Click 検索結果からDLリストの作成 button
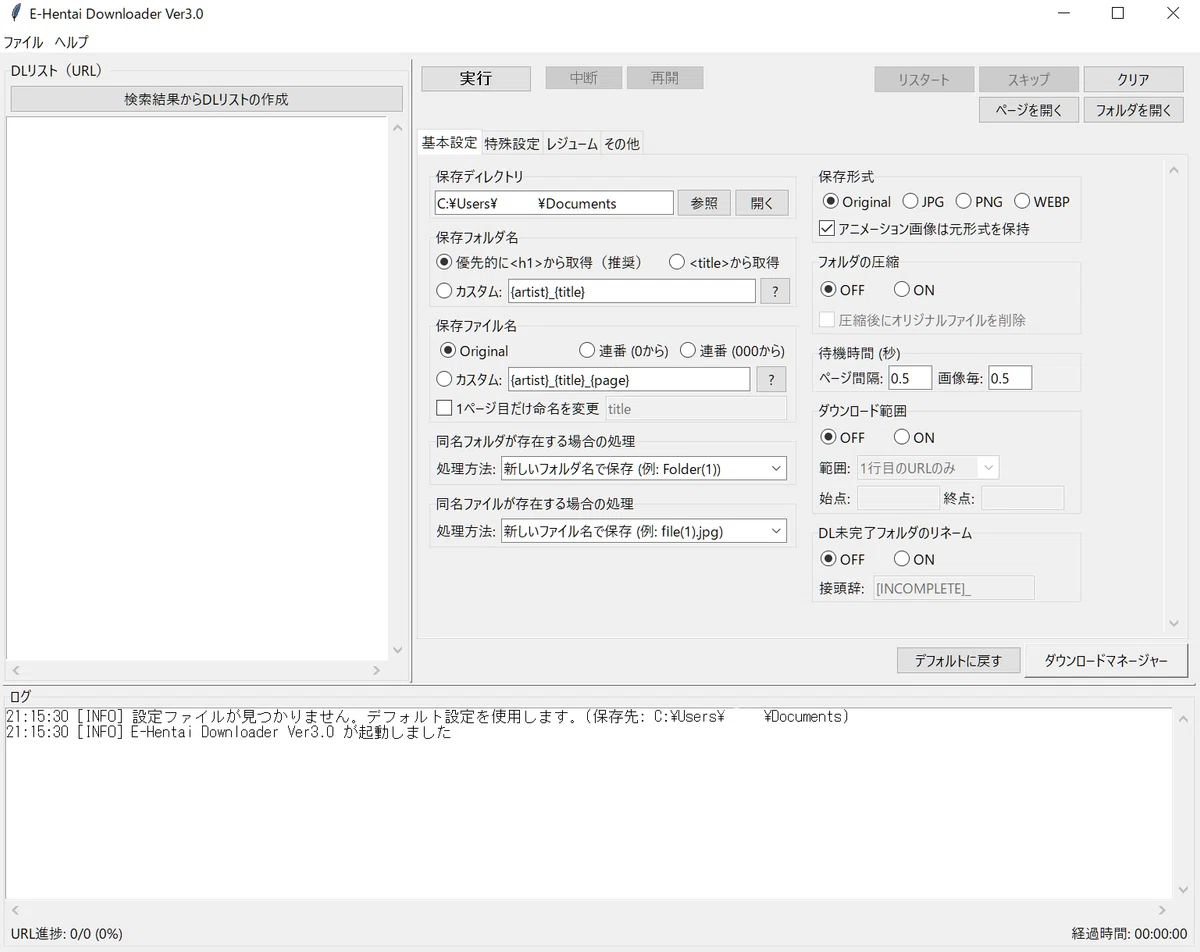This screenshot has width=1200, height=952. click(x=207, y=99)
